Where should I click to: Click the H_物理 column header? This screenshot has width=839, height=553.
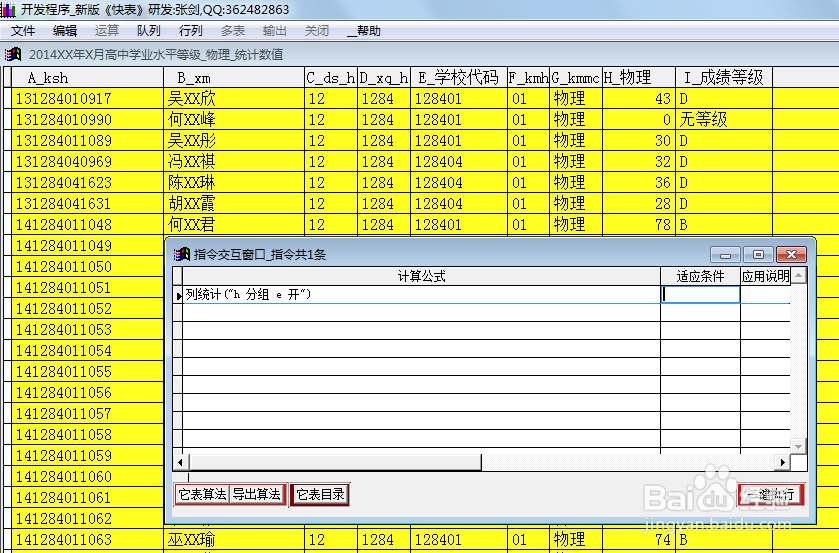[639, 78]
